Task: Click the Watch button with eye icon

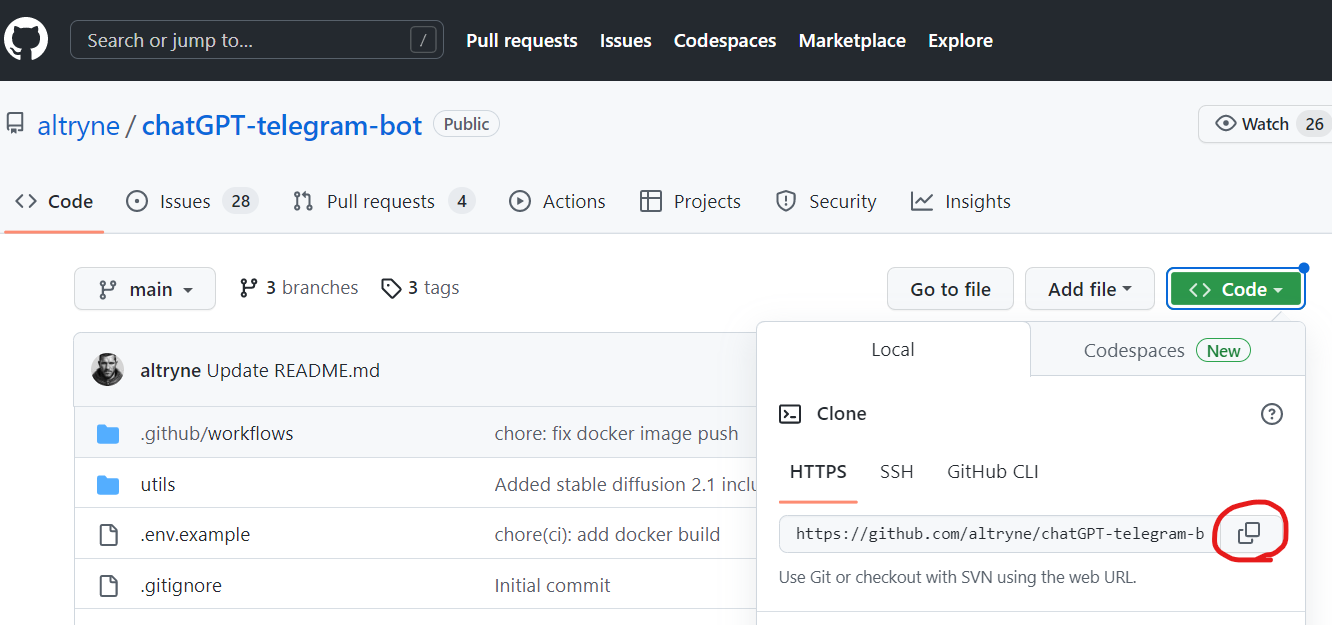Action: point(1253,124)
